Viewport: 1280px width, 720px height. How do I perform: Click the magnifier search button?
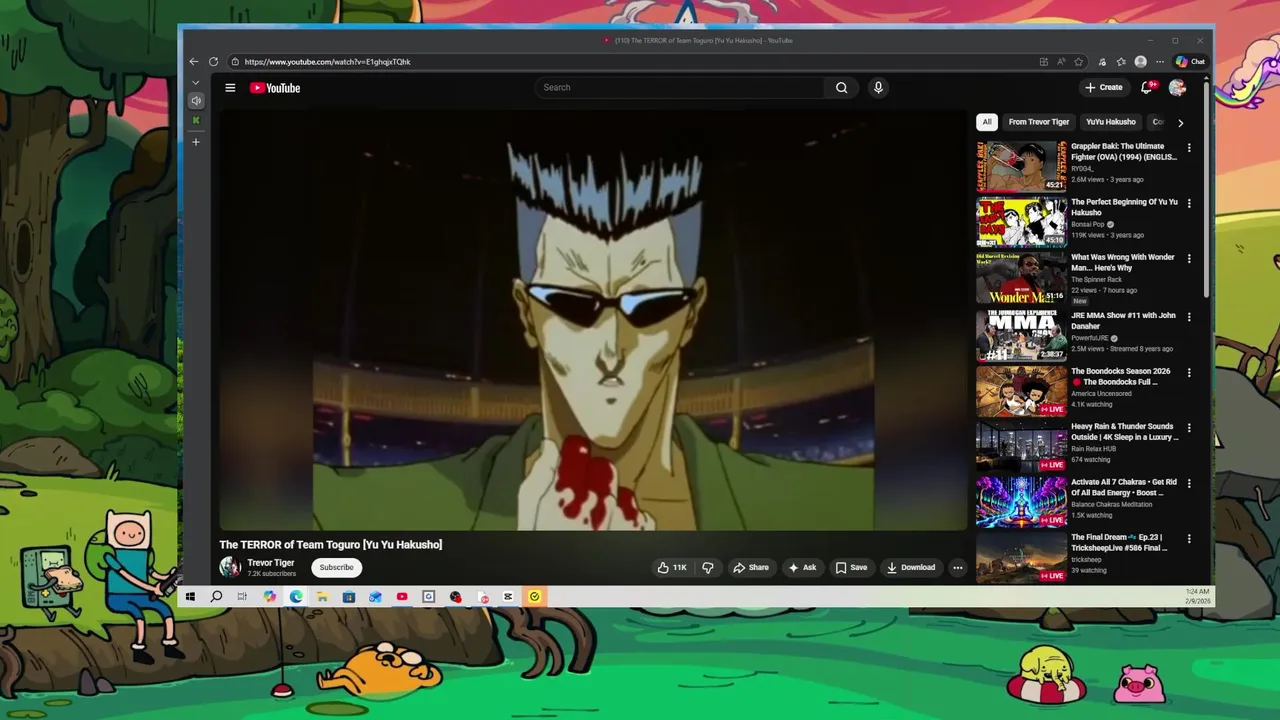pos(842,88)
